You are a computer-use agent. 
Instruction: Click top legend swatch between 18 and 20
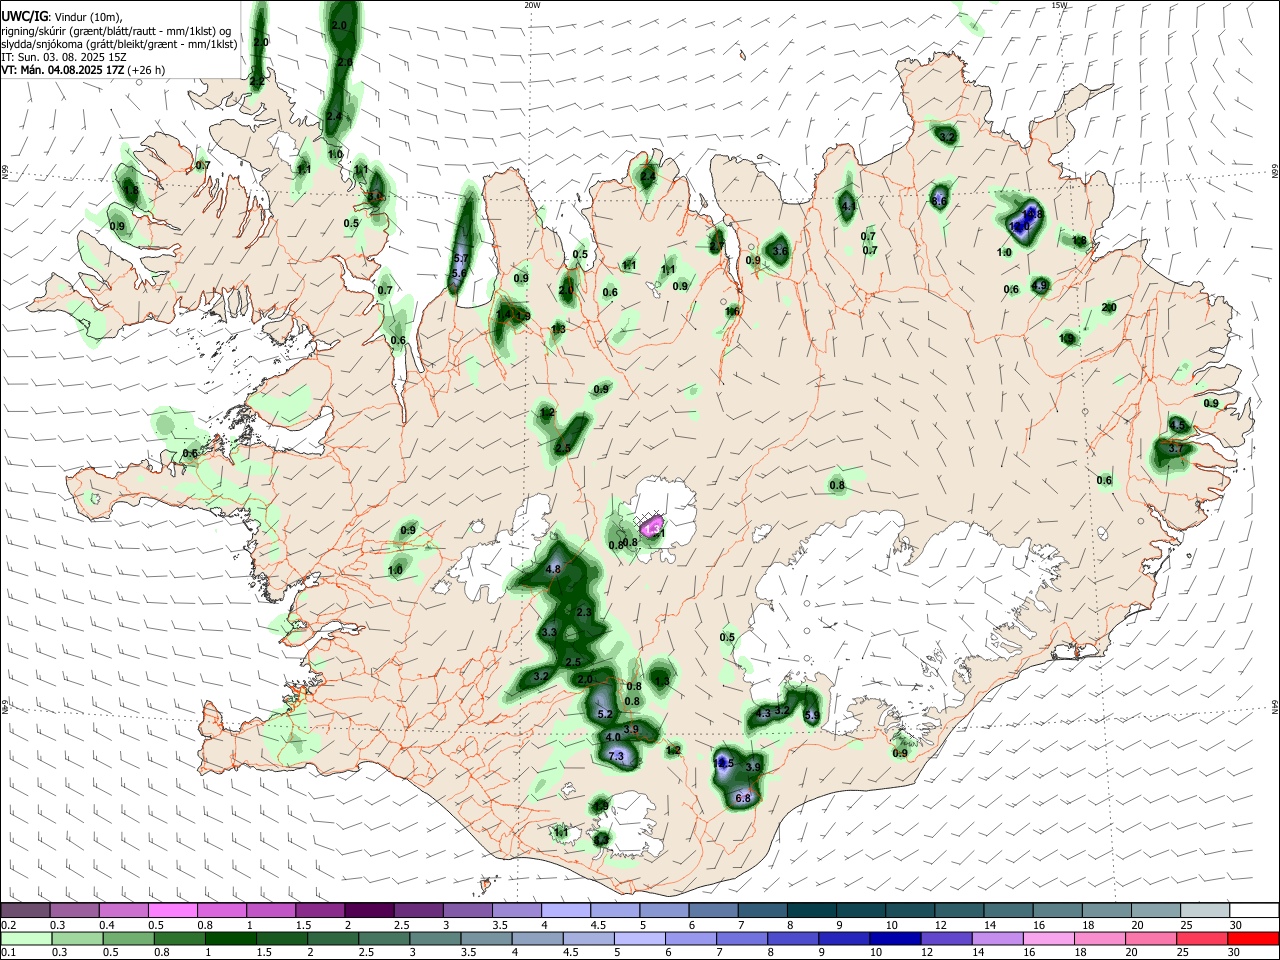[1108, 911]
